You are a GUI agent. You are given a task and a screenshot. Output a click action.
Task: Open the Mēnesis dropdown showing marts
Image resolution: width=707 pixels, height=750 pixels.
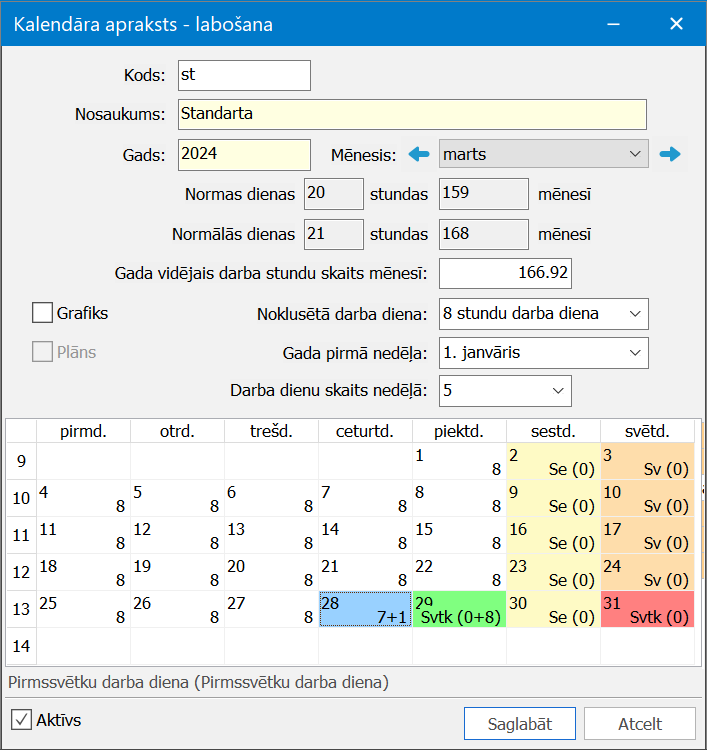click(x=543, y=154)
